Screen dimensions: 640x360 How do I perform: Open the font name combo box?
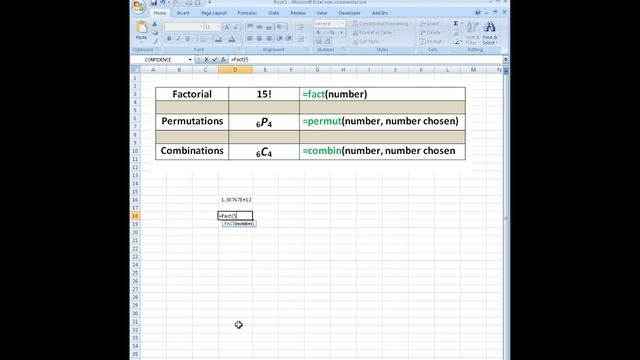[184, 27]
